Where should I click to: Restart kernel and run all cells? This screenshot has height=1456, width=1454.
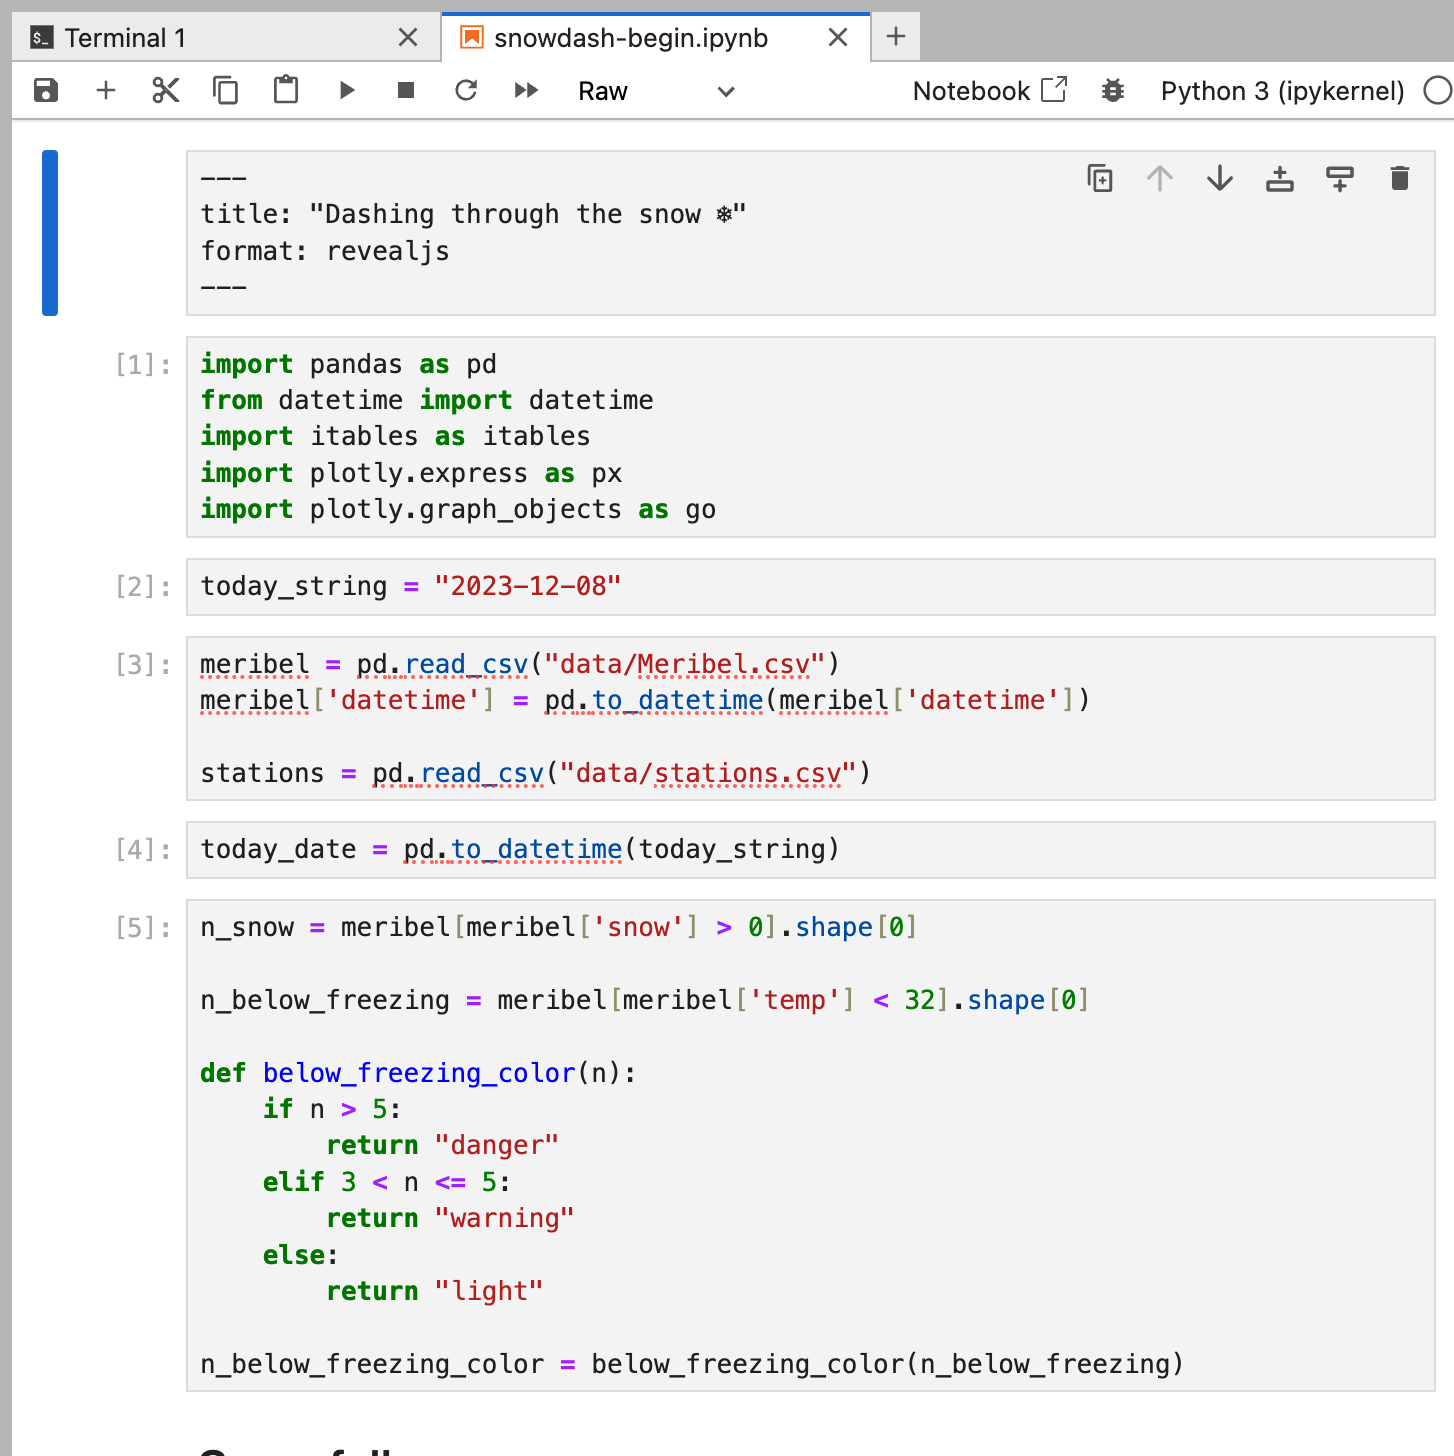tap(526, 91)
